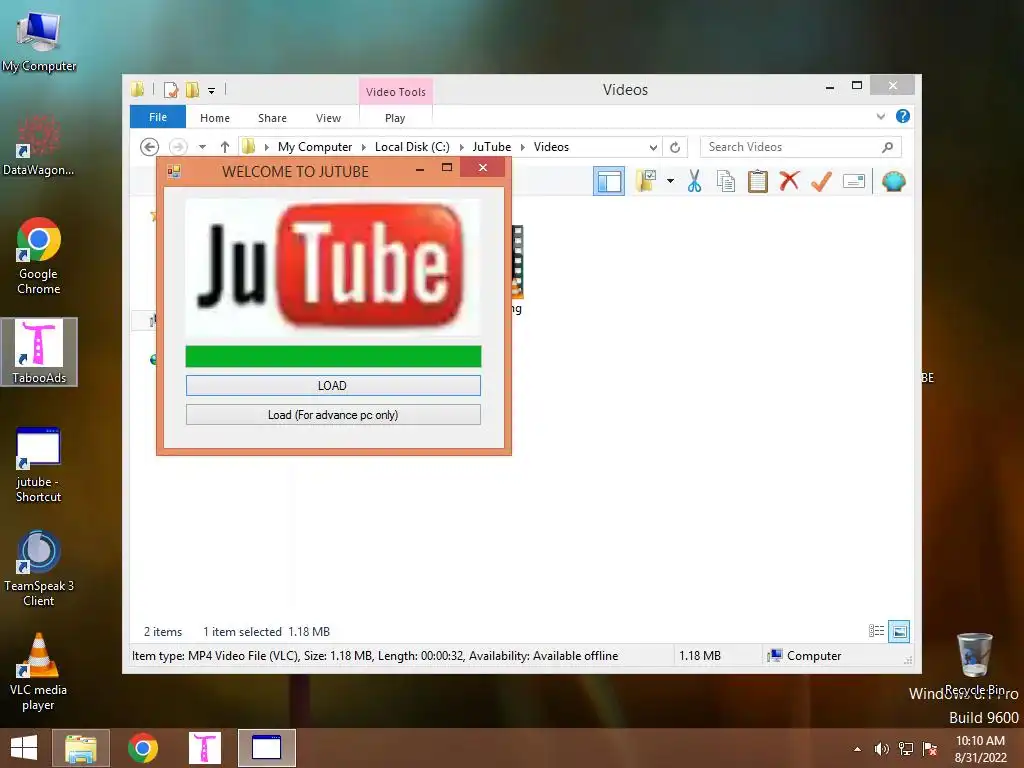The width and height of the screenshot is (1024, 768).
Task: Click the JuTube window title bar icon
Action: 174,171
